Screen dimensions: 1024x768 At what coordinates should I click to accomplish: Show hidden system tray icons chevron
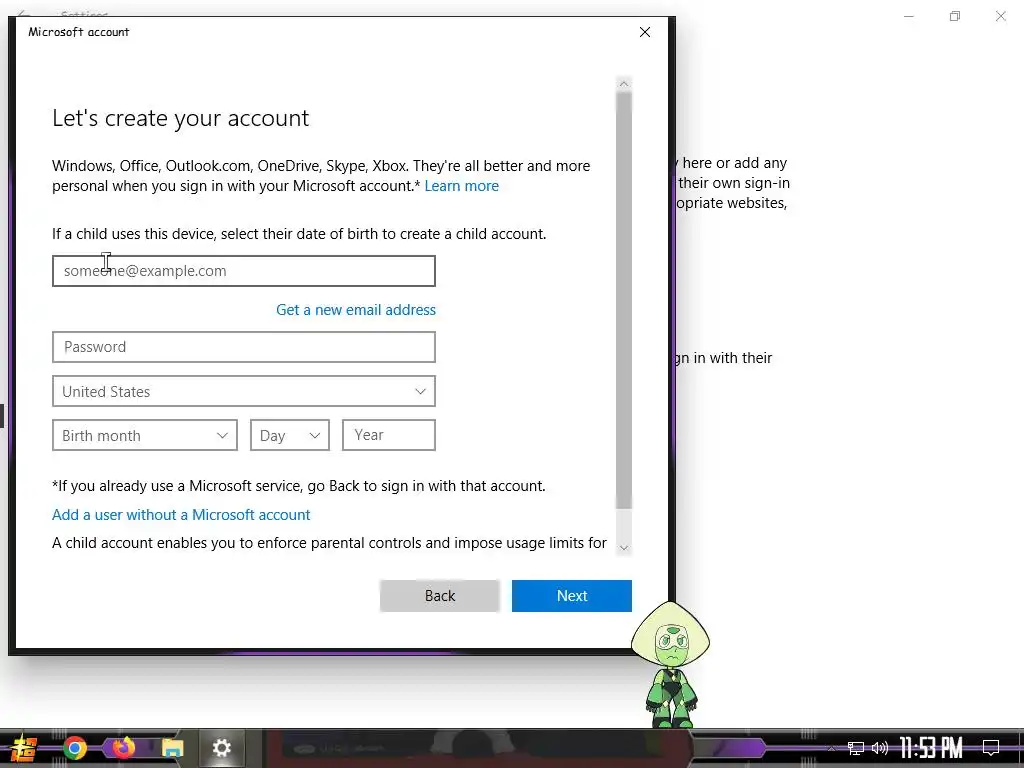pos(831,748)
